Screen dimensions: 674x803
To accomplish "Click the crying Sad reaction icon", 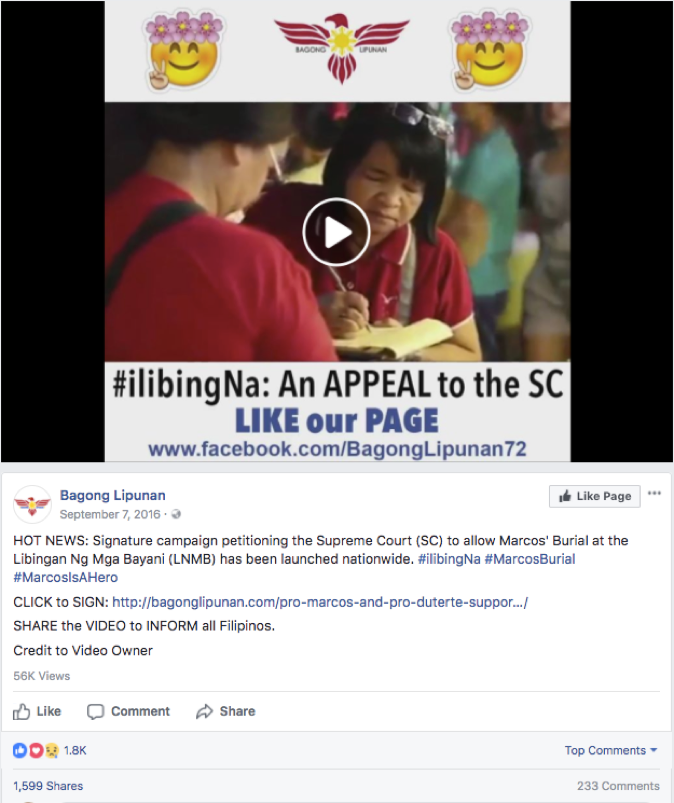I will pos(52,751).
